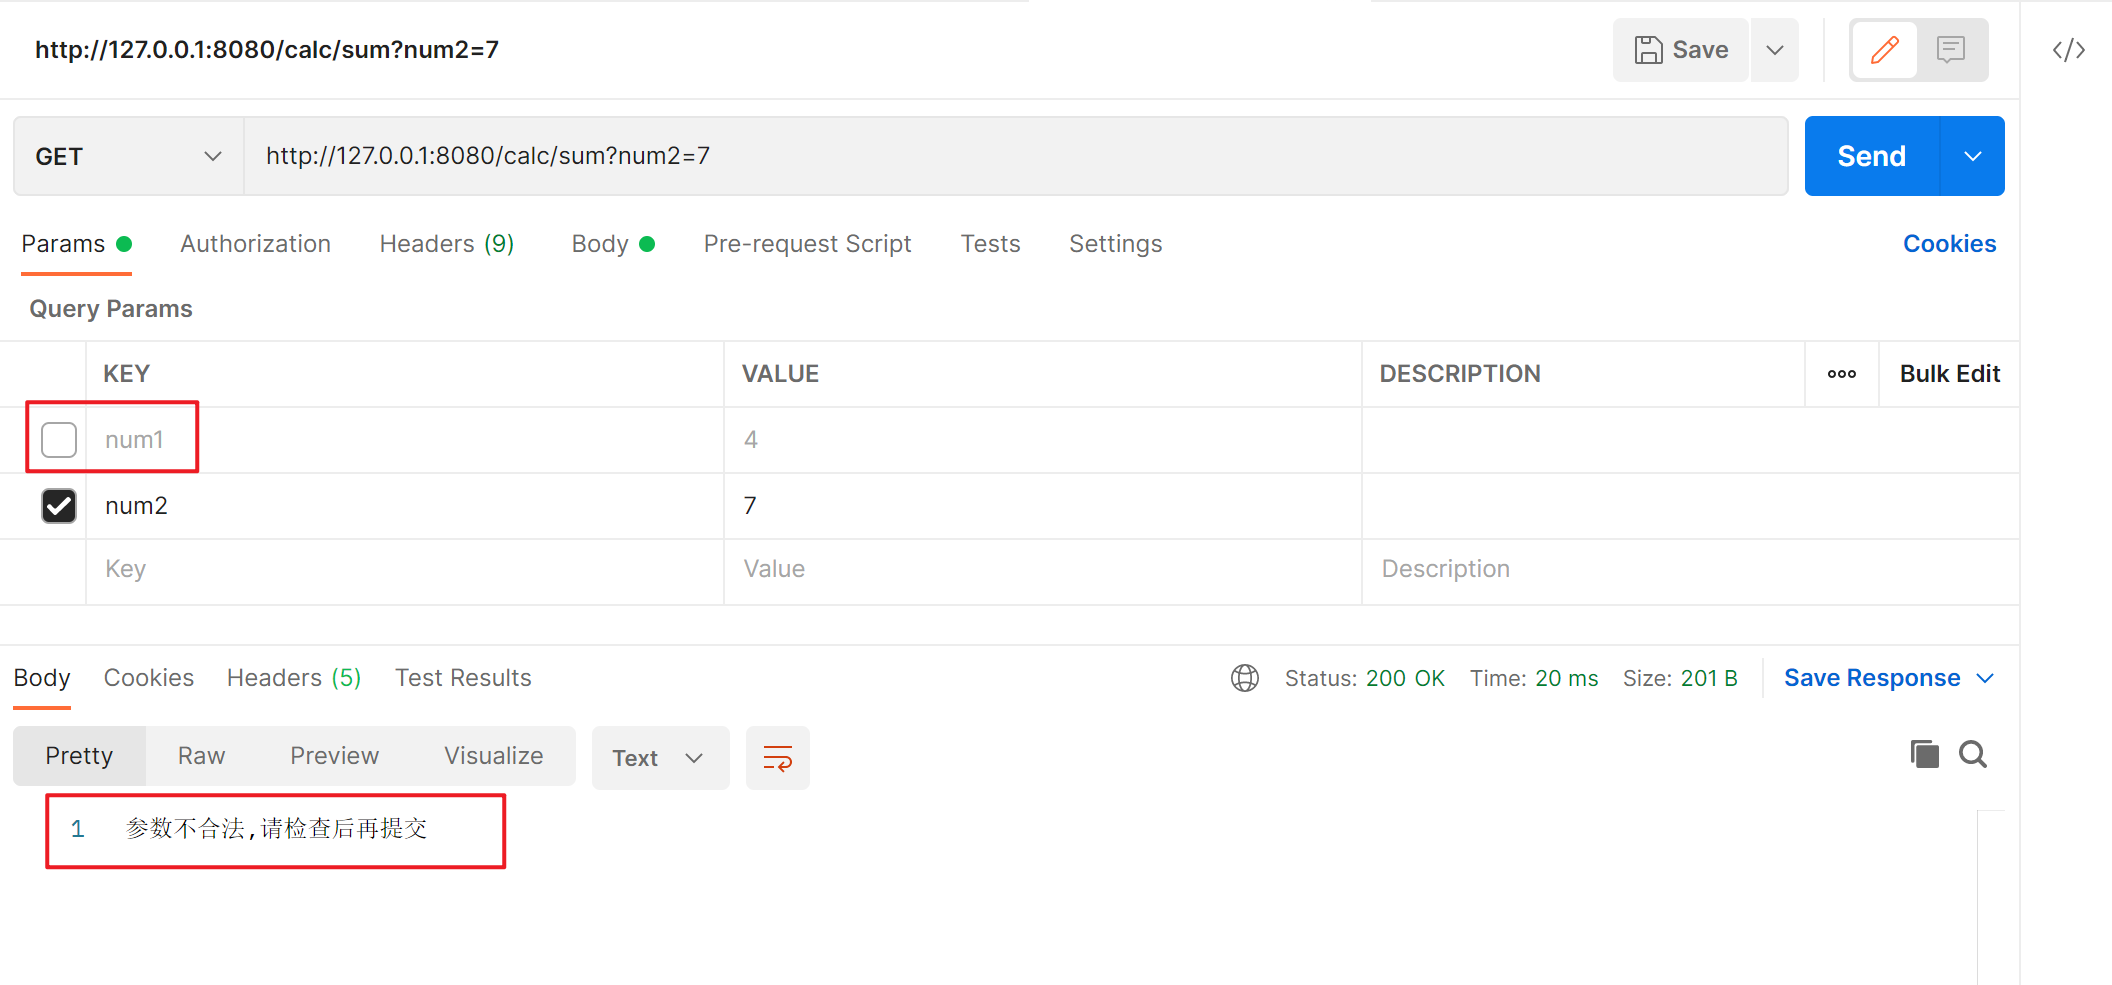Image resolution: width=2112 pixels, height=985 pixels.
Task: Click the Status 200 OK text
Action: point(1364,678)
